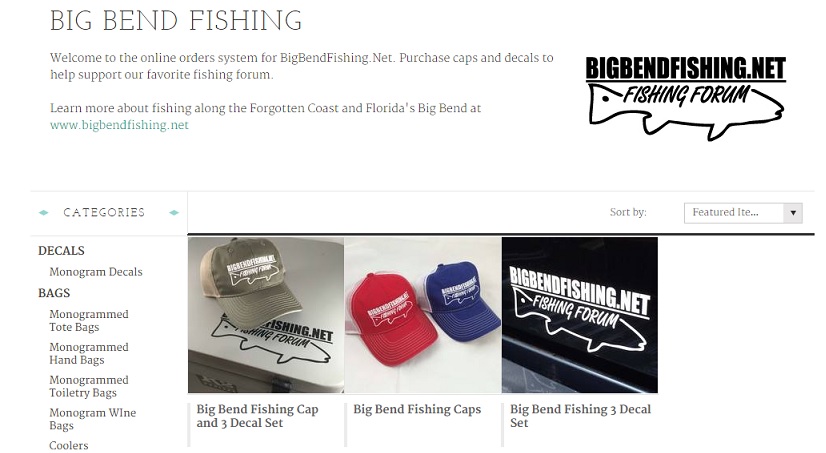Open the www.bigbendfishing.net link
The image size is (826, 453).
[119, 125]
